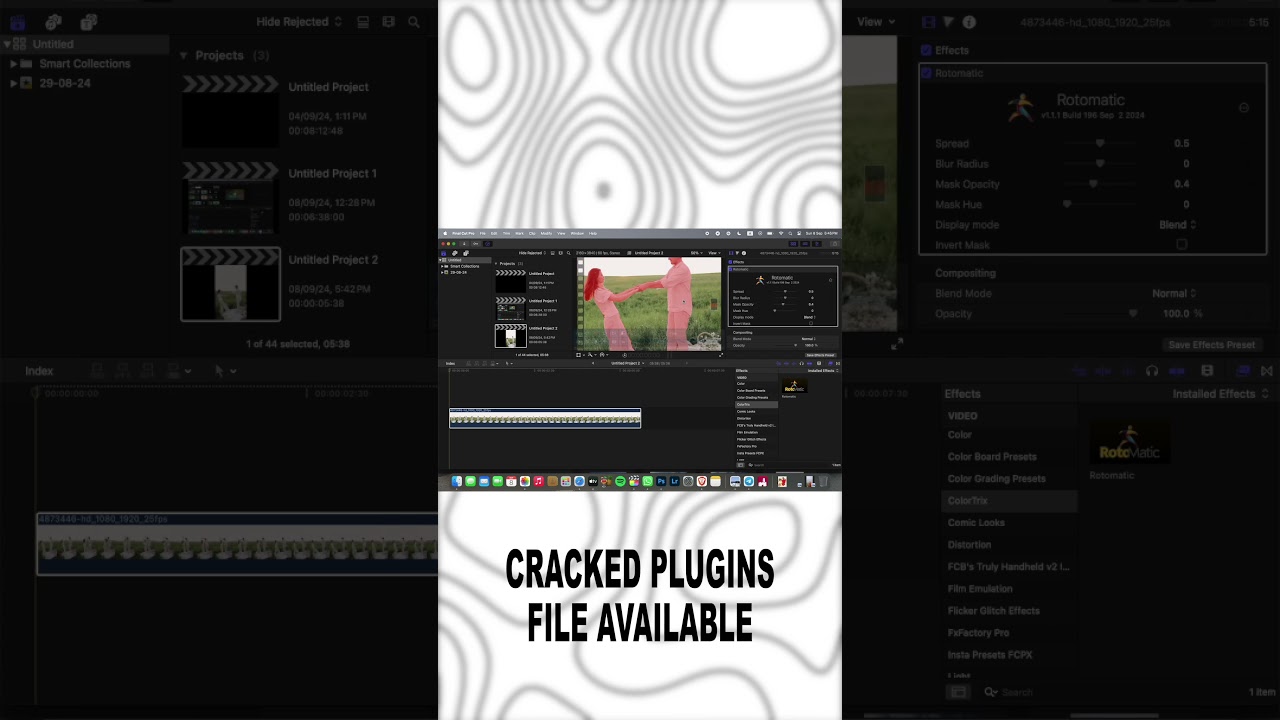Click Spotlight search in center window menu bar
Screen dimensions: 1280x720
click(790, 233)
